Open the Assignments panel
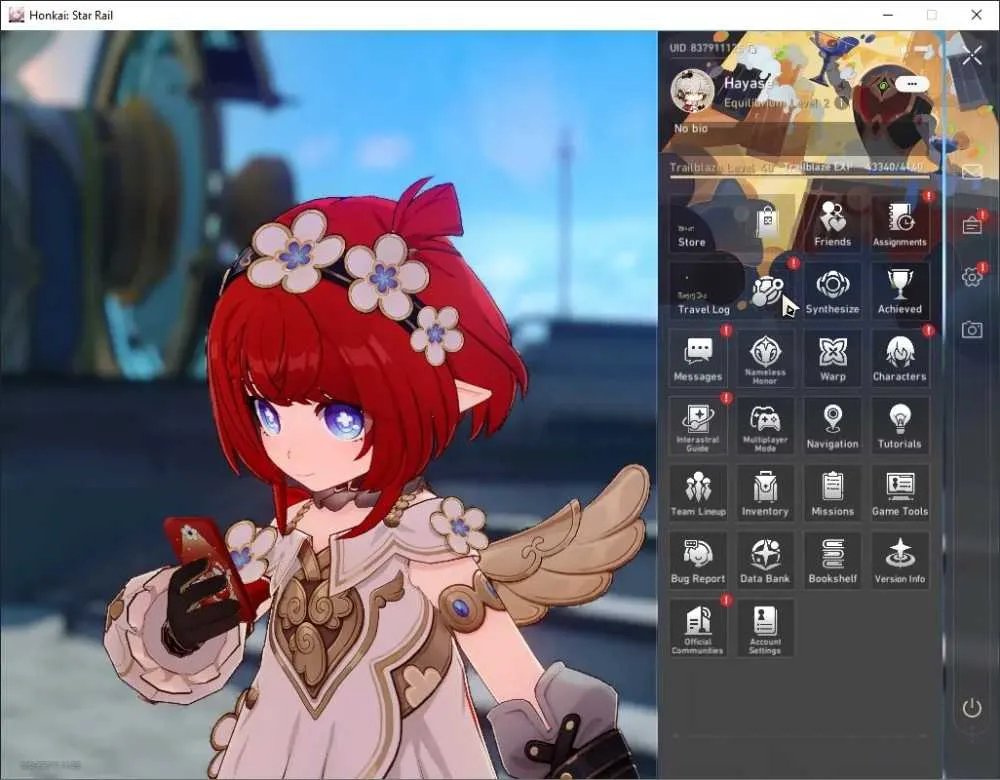The height and width of the screenshot is (780, 1000). coord(900,224)
